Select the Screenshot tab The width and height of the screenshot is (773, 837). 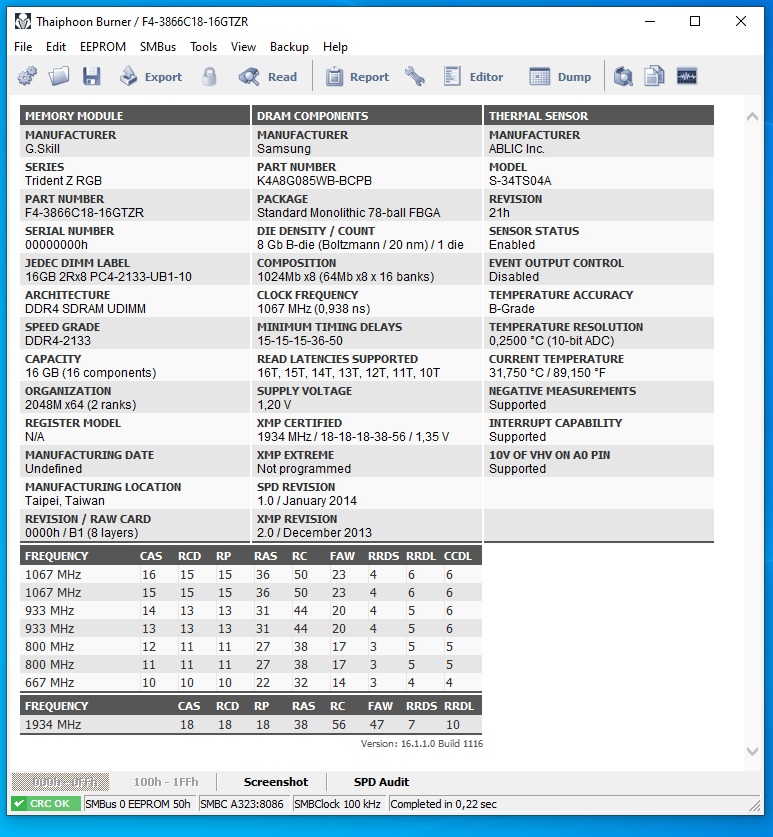276,782
